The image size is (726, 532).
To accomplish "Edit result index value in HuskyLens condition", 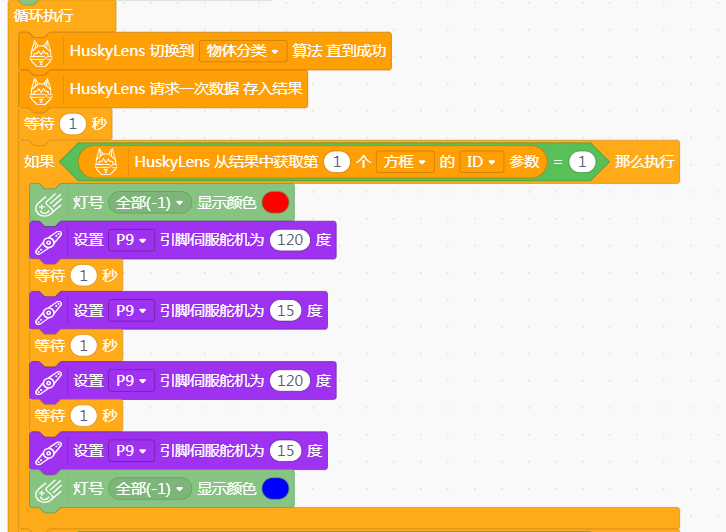I will pos(337,162).
